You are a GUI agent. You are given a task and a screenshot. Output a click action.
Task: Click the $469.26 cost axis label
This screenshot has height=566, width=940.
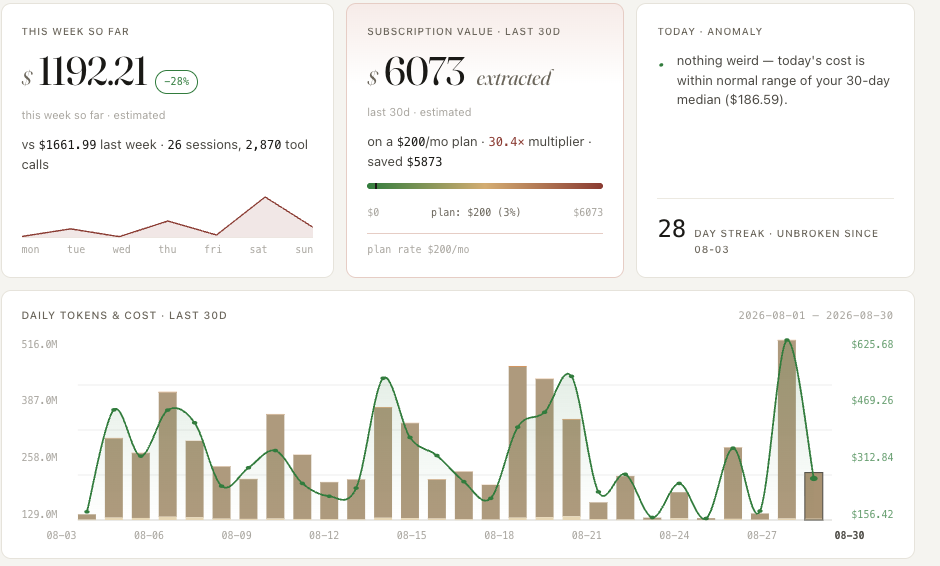point(872,400)
